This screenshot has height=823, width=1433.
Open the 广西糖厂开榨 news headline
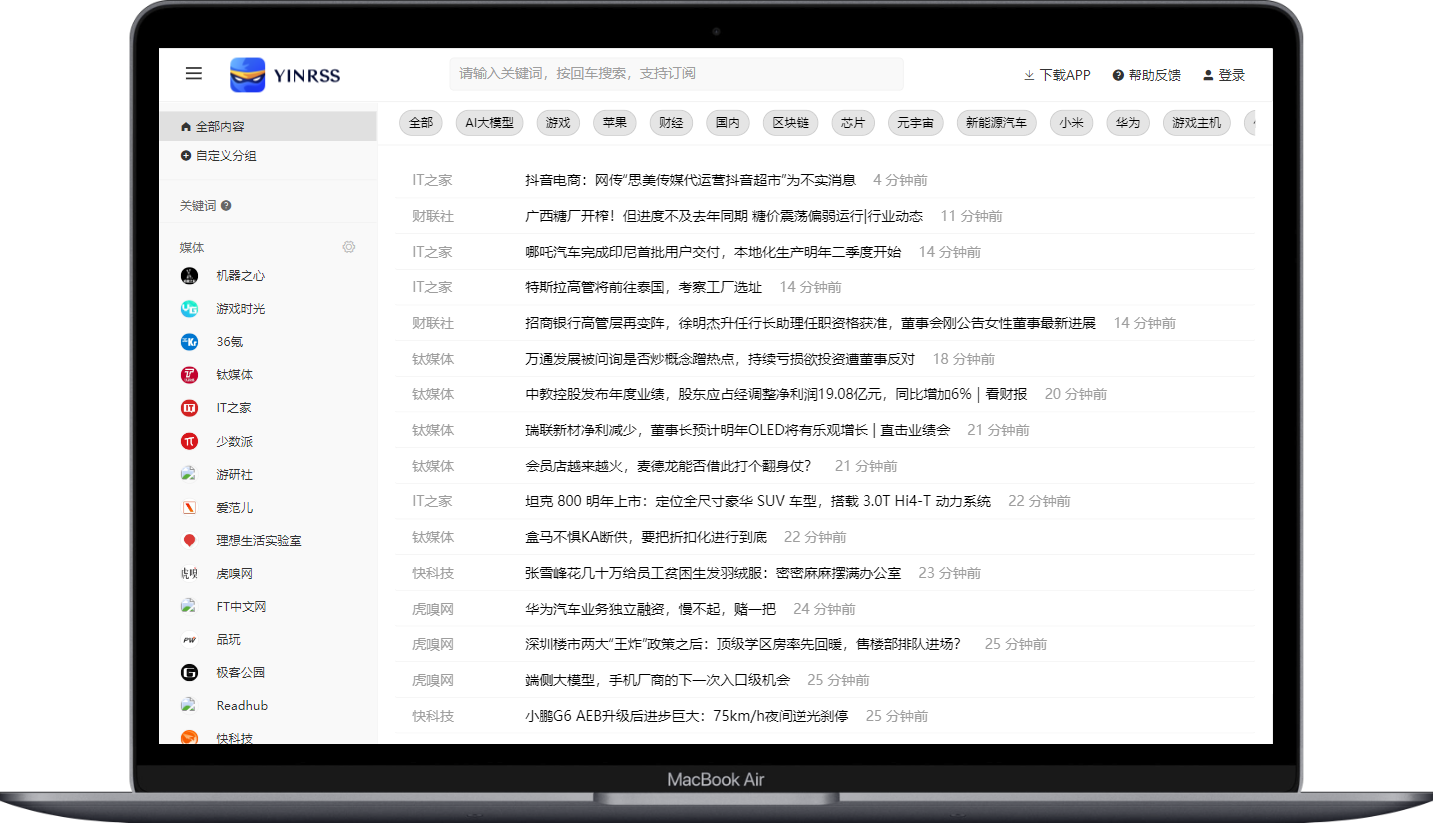click(724, 216)
